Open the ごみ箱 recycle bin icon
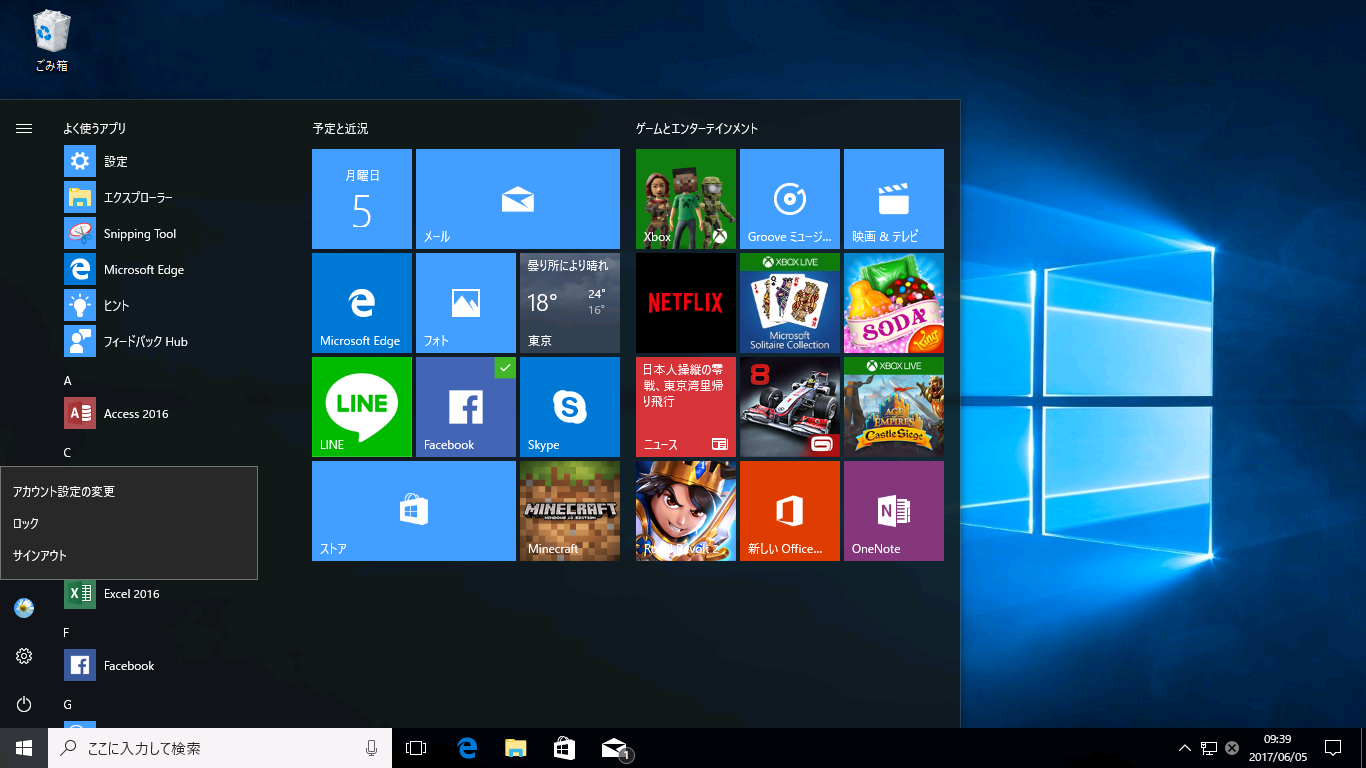 click(x=50, y=41)
